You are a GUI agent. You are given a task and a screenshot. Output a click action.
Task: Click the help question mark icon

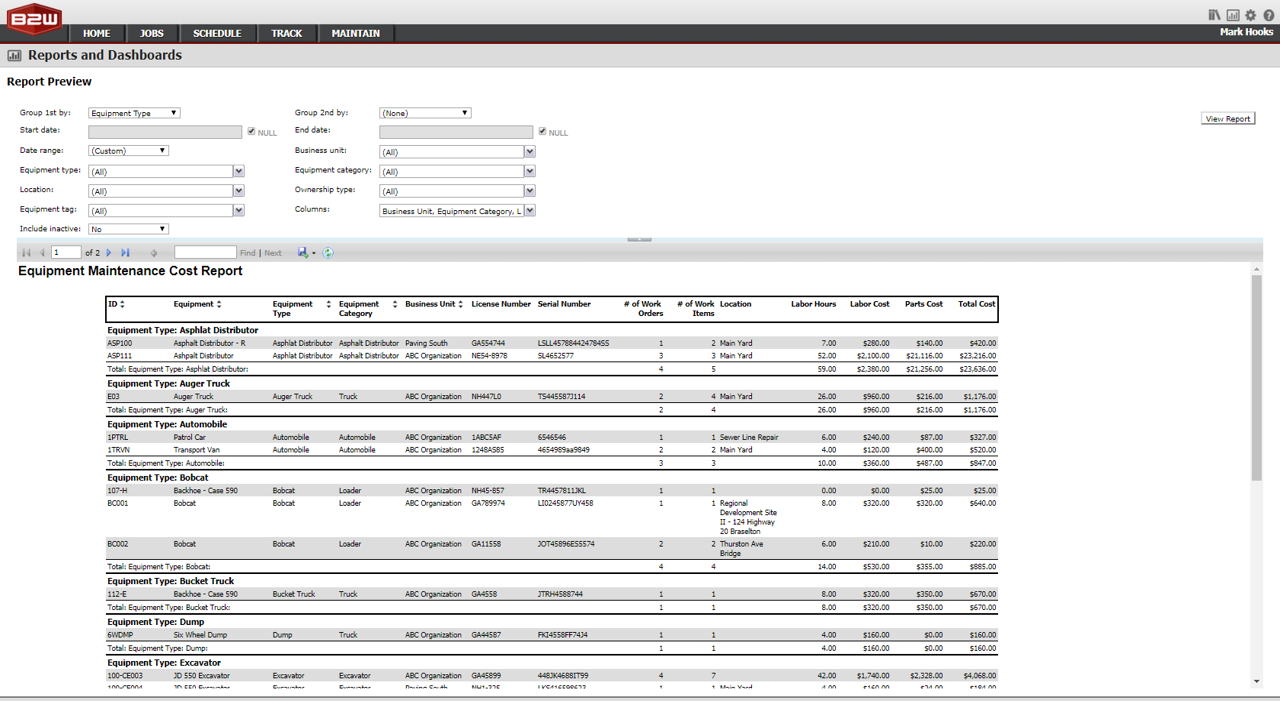tap(1269, 15)
